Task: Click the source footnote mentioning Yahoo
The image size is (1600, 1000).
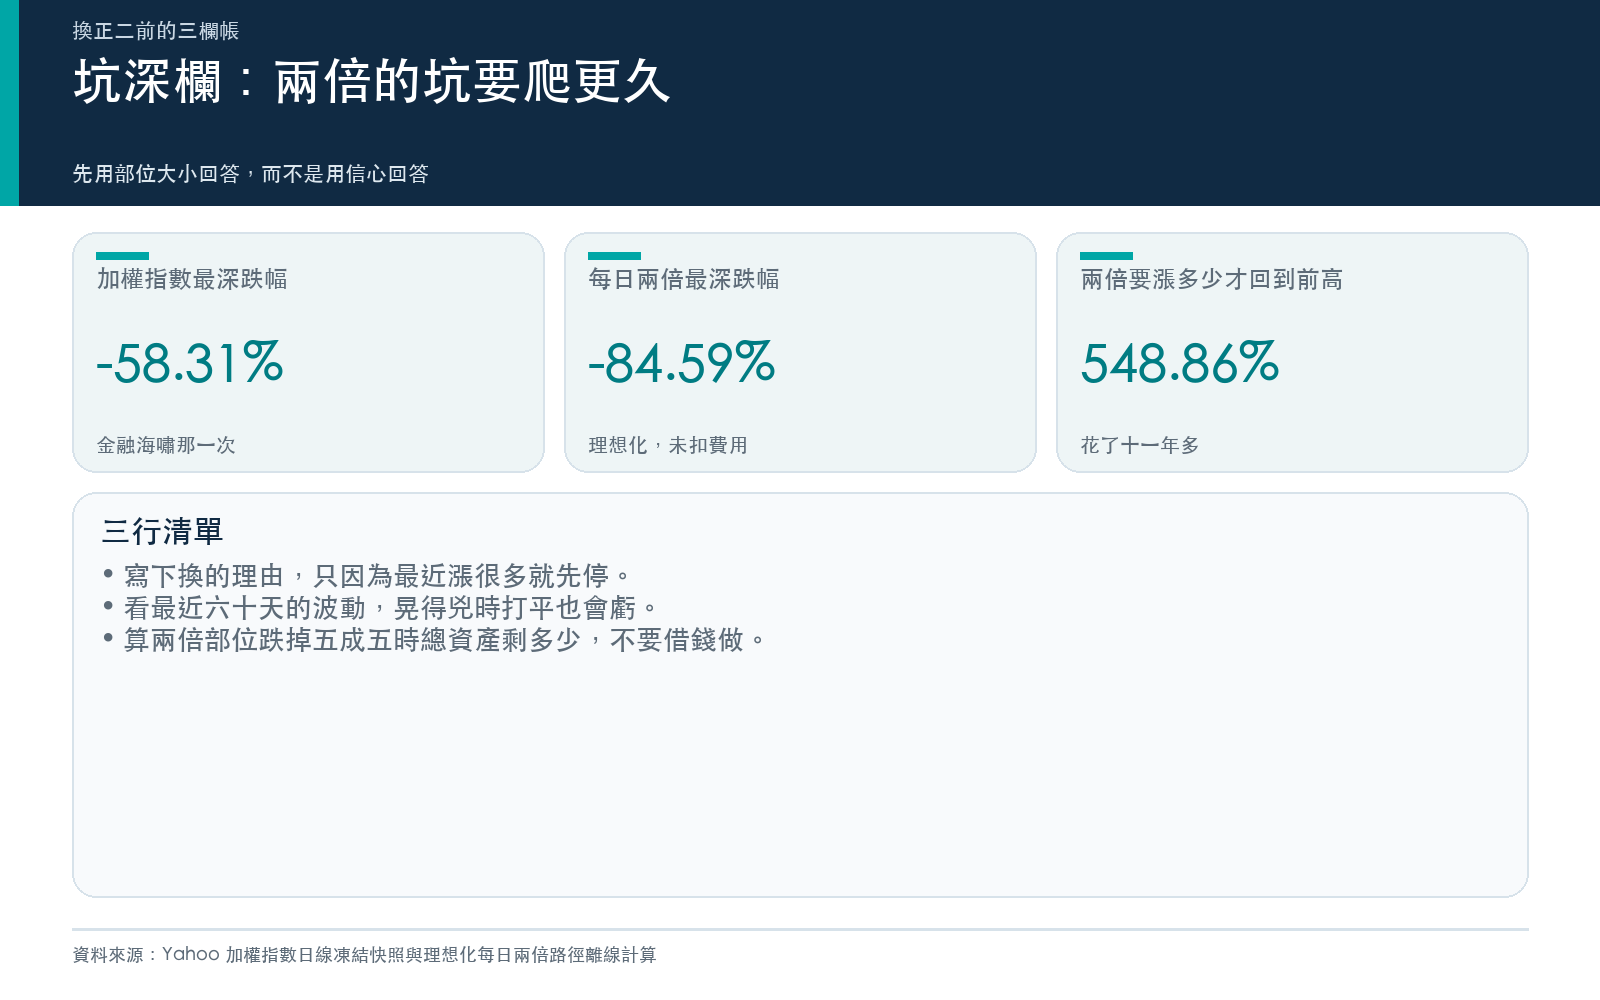Action: pyautogui.click(x=365, y=955)
